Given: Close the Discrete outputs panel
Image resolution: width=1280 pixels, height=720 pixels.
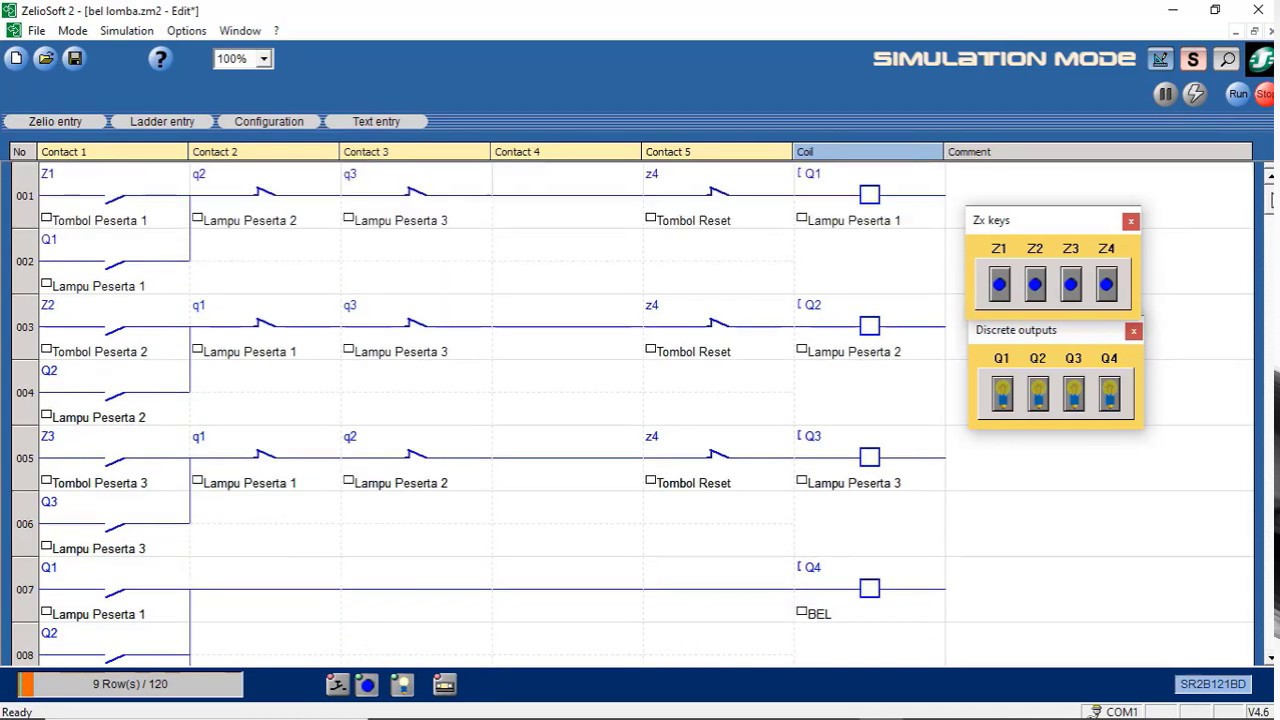Looking at the screenshot, I should [1133, 331].
